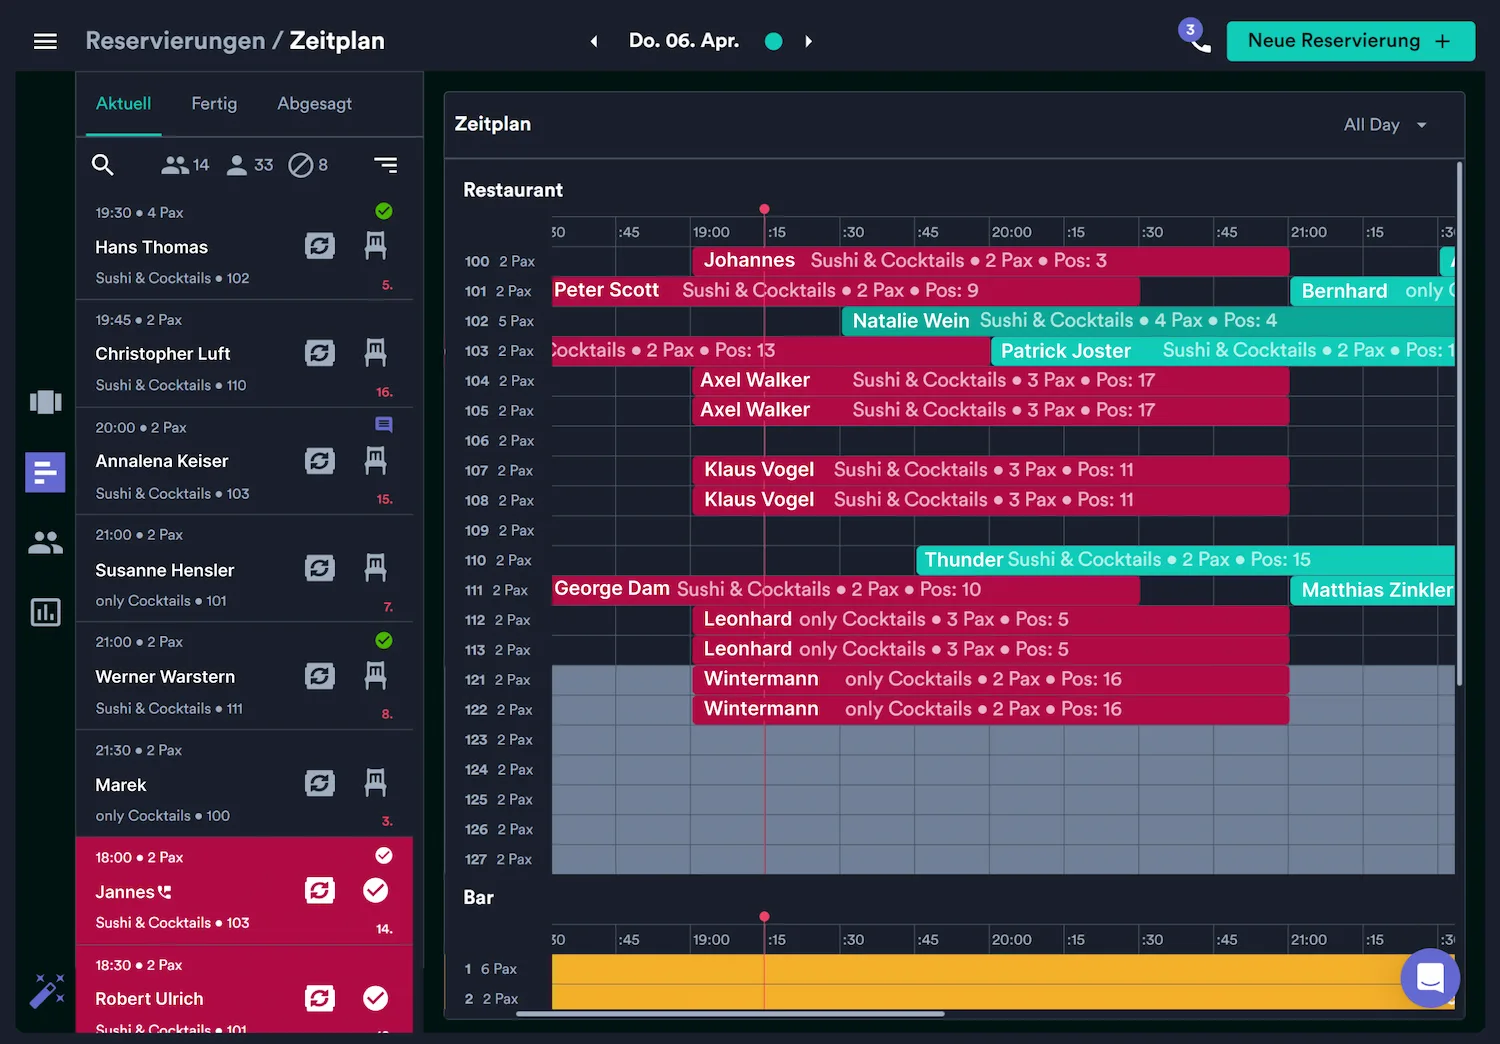The height and width of the screenshot is (1044, 1500).
Task: Open the phone calls icon with badge
Action: coord(1196,39)
